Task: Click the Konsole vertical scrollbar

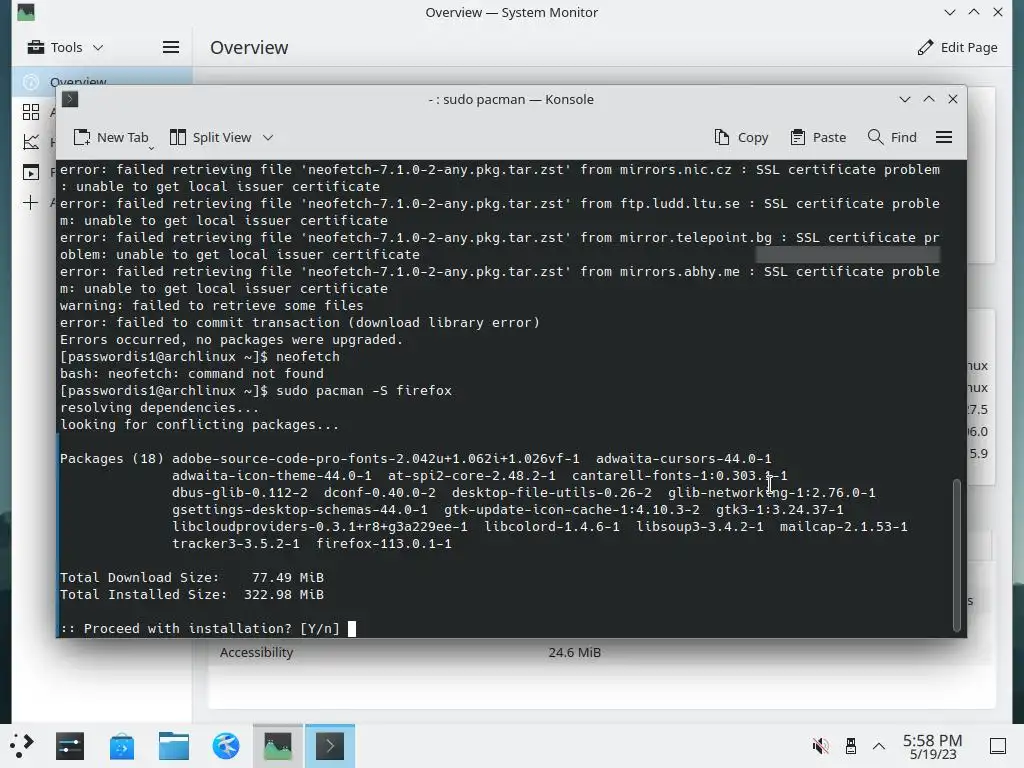Action: tap(957, 555)
